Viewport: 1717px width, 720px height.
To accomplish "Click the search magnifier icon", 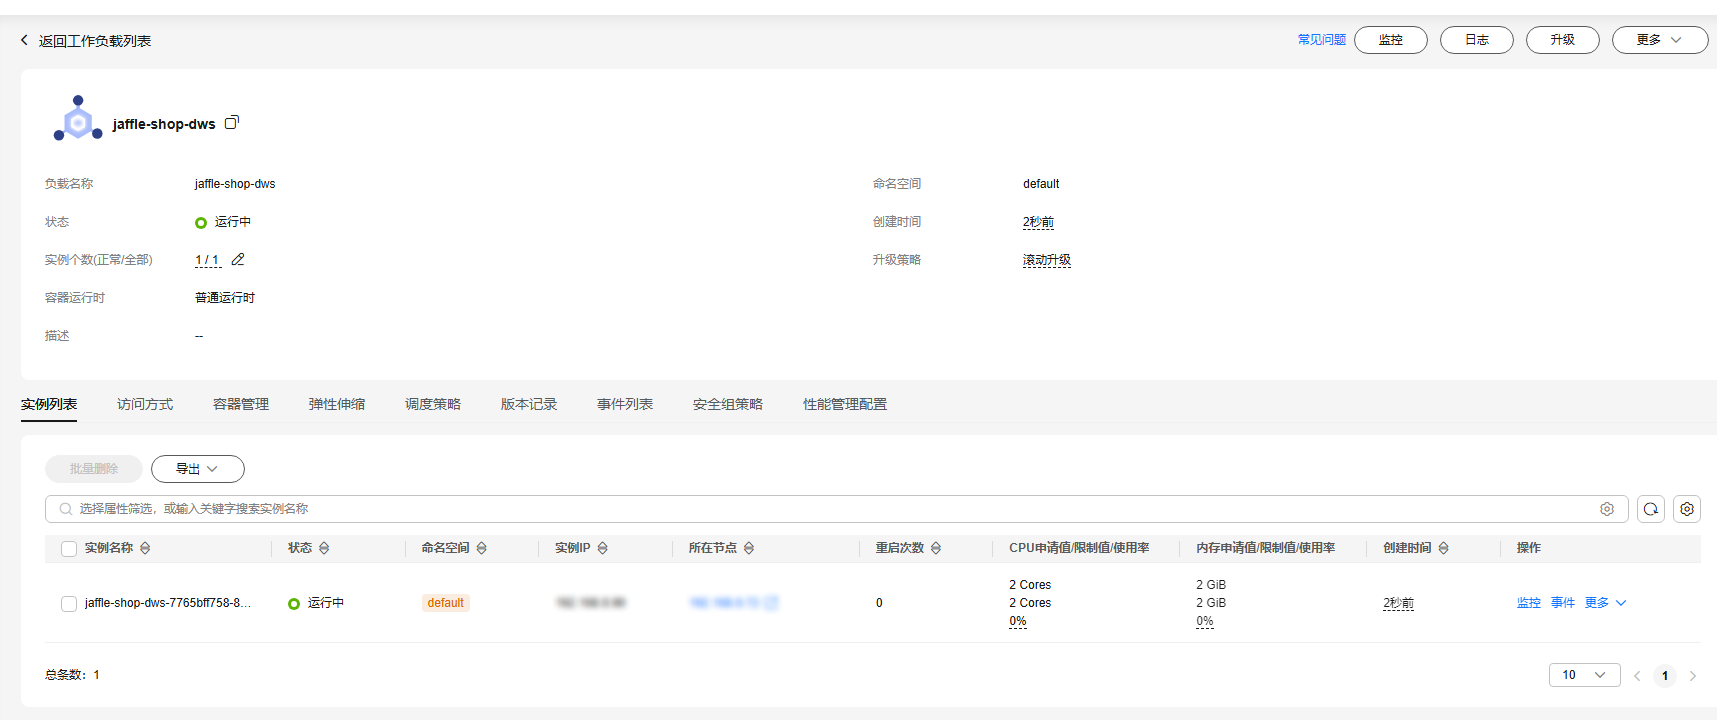I will (66, 509).
